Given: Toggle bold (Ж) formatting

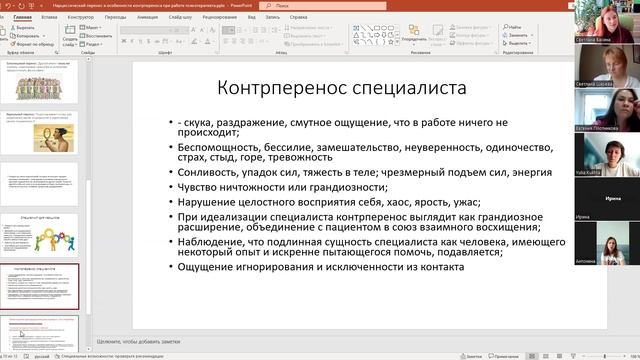Looking at the screenshot, I should pos(124,41).
